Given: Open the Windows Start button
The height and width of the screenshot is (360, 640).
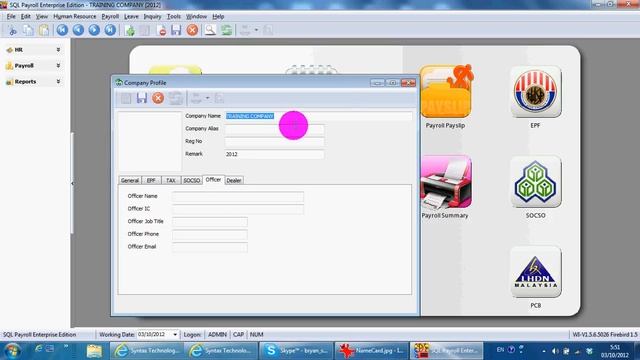Looking at the screenshot, I should (12, 351).
